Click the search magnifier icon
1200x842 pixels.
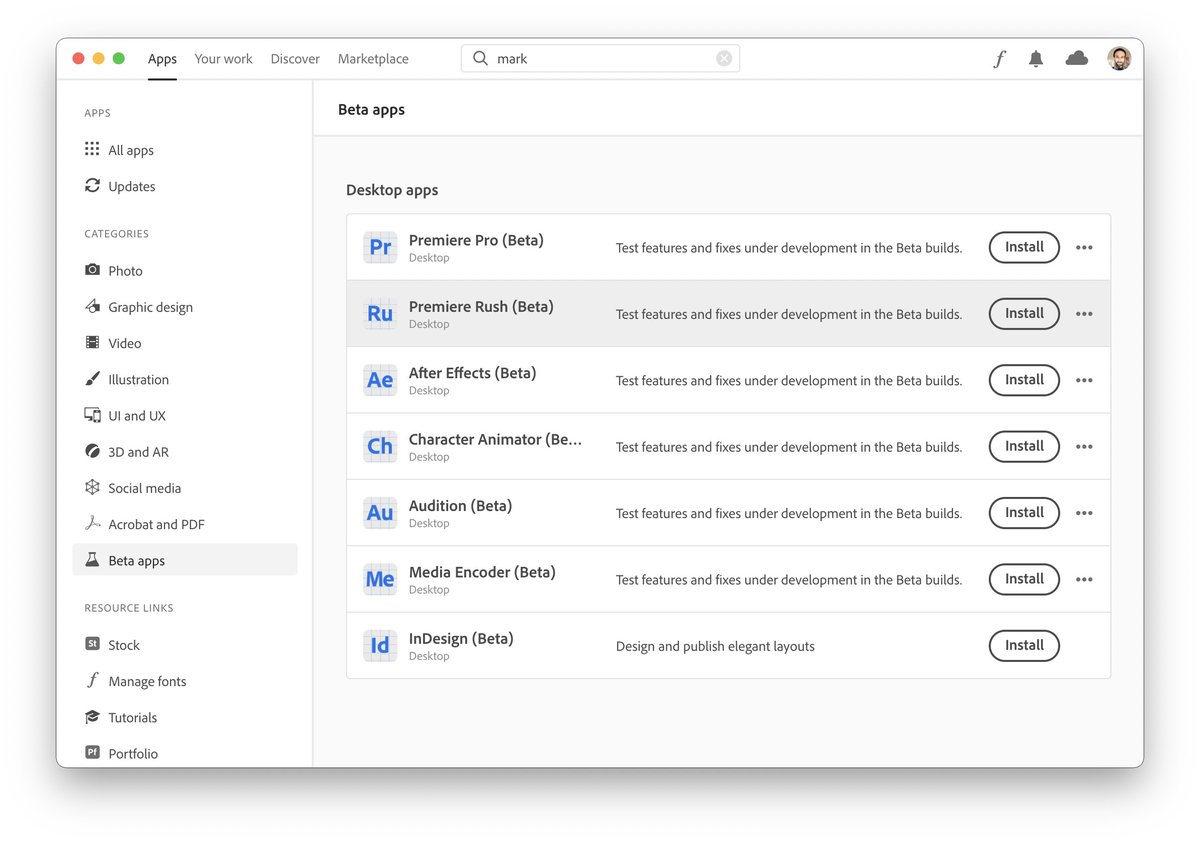click(x=480, y=59)
